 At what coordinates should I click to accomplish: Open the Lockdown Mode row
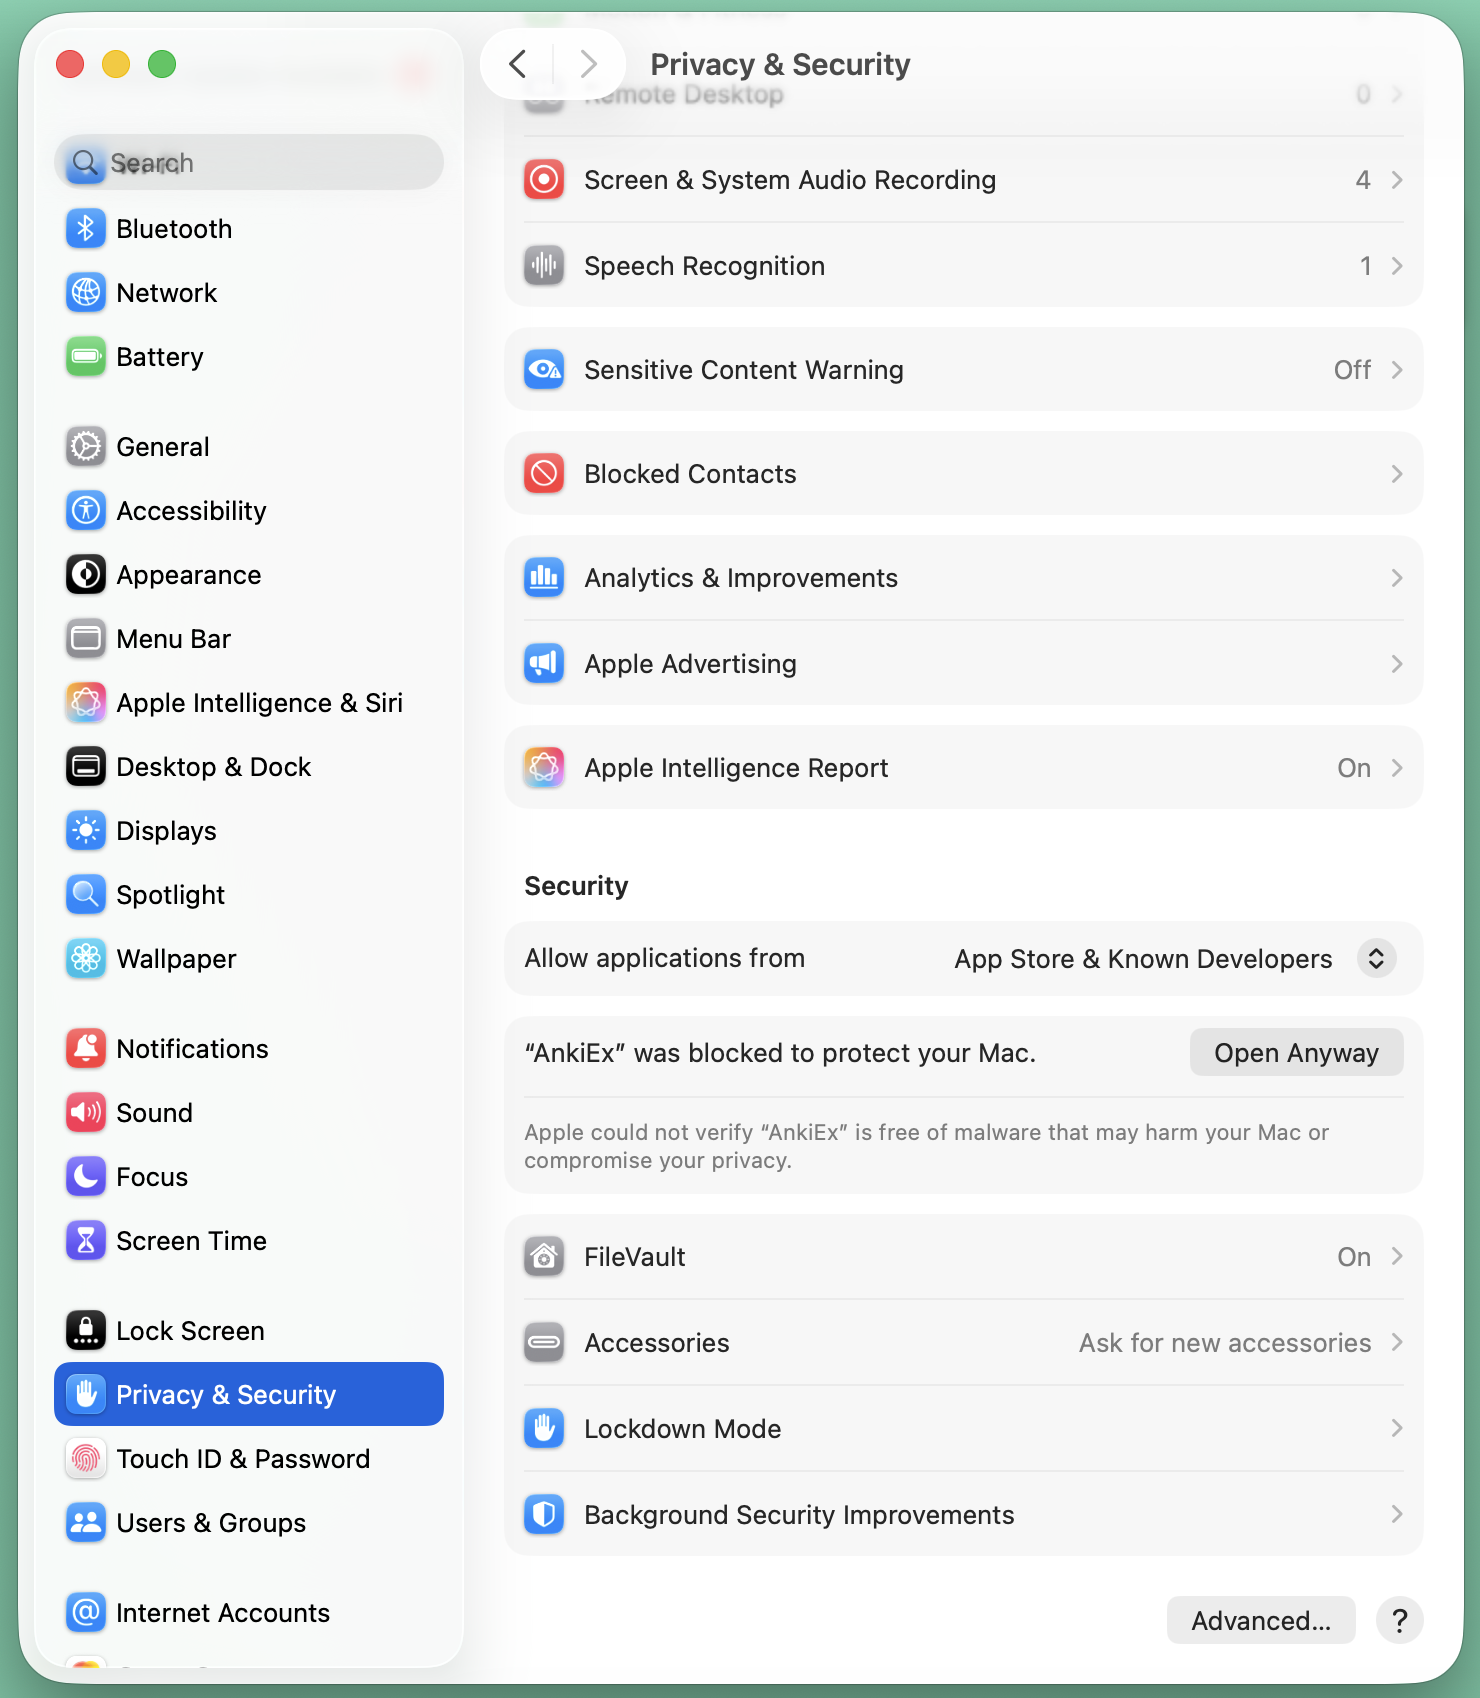(x=964, y=1428)
